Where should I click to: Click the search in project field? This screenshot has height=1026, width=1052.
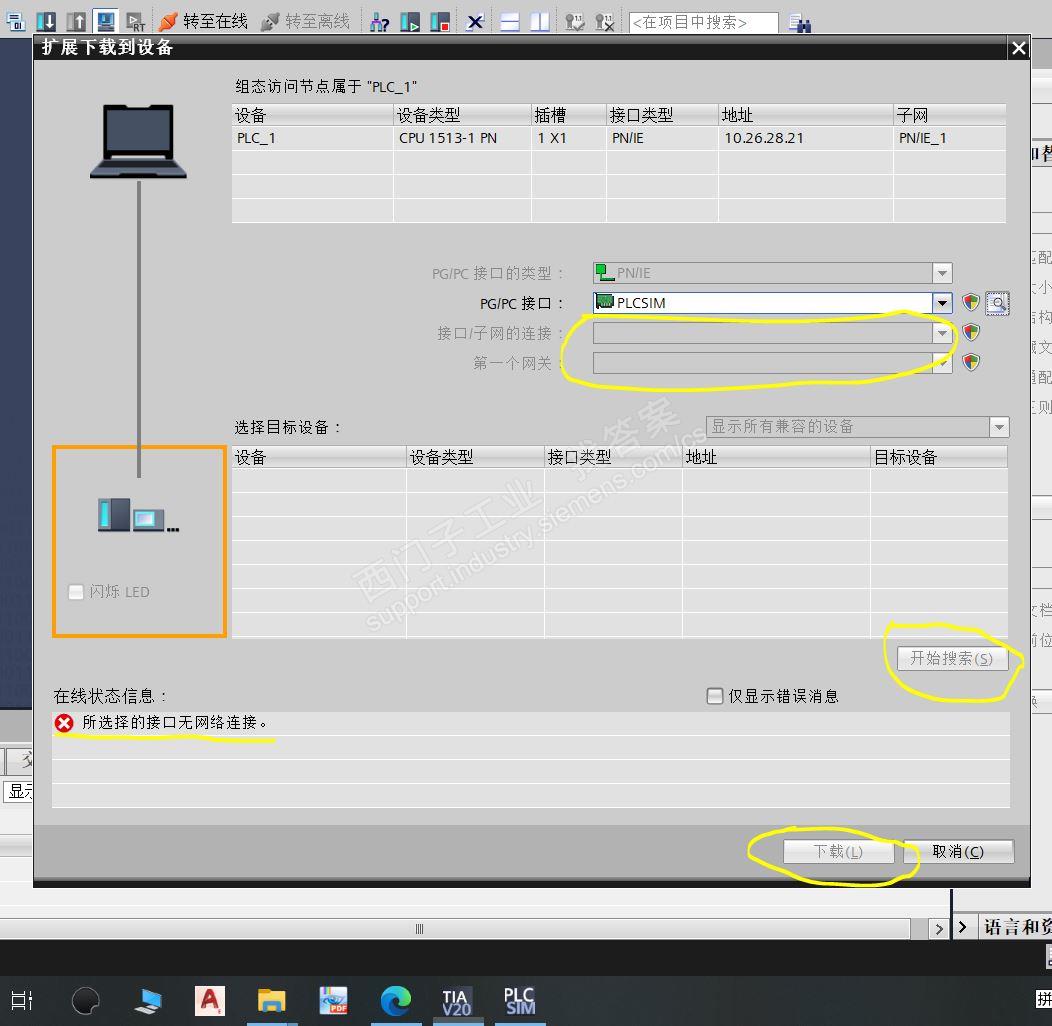tap(703, 22)
